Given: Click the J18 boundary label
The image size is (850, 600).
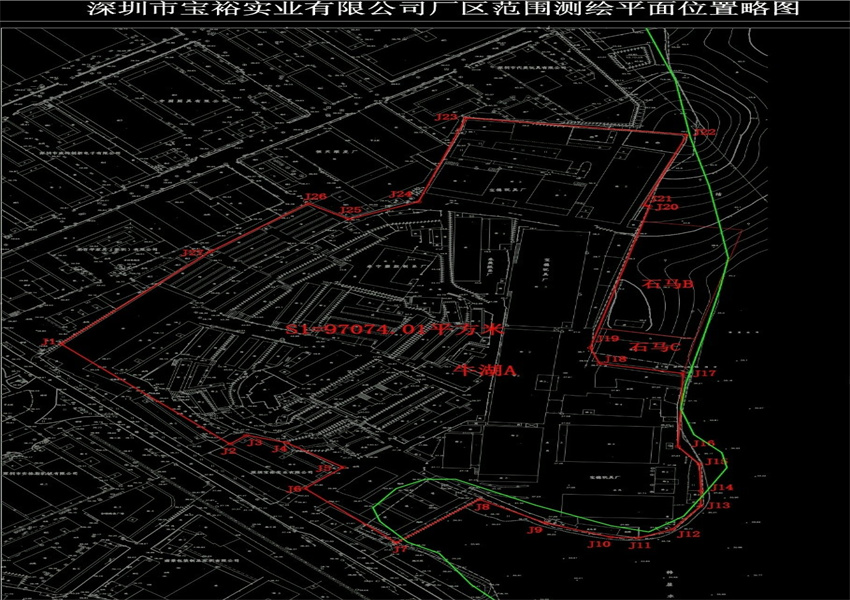Looking at the screenshot, I should point(616,359).
